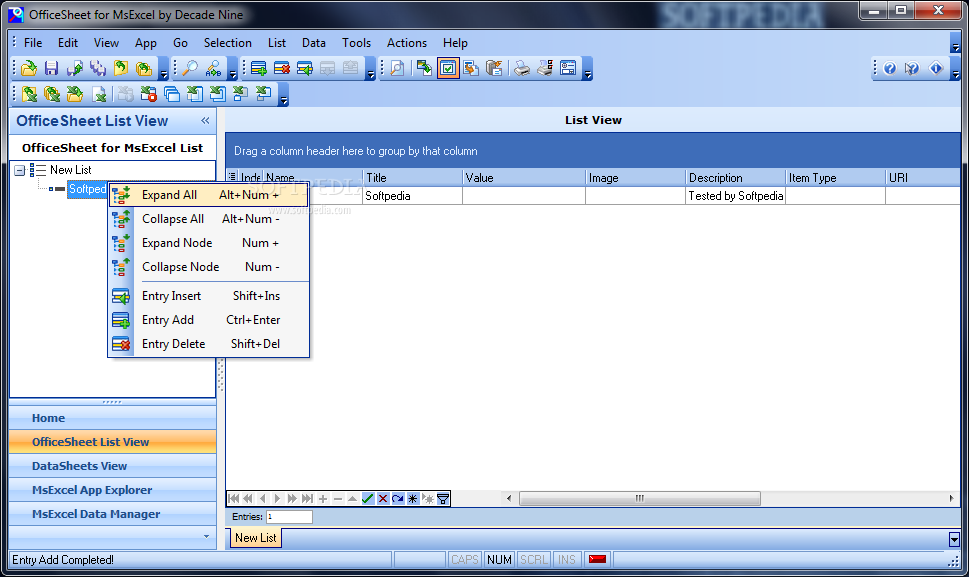Click the delete entry toolbar icon with red X

(x=282, y=68)
